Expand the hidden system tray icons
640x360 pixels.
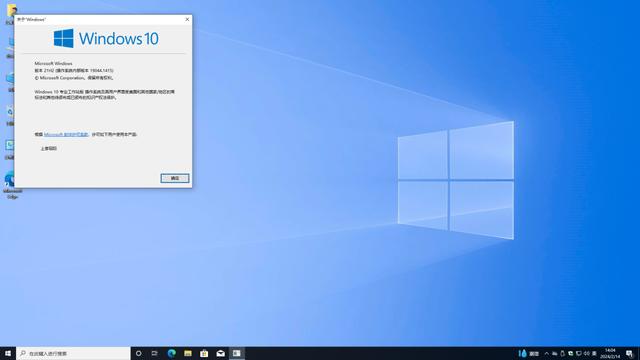pyautogui.click(x=547, y=353)
